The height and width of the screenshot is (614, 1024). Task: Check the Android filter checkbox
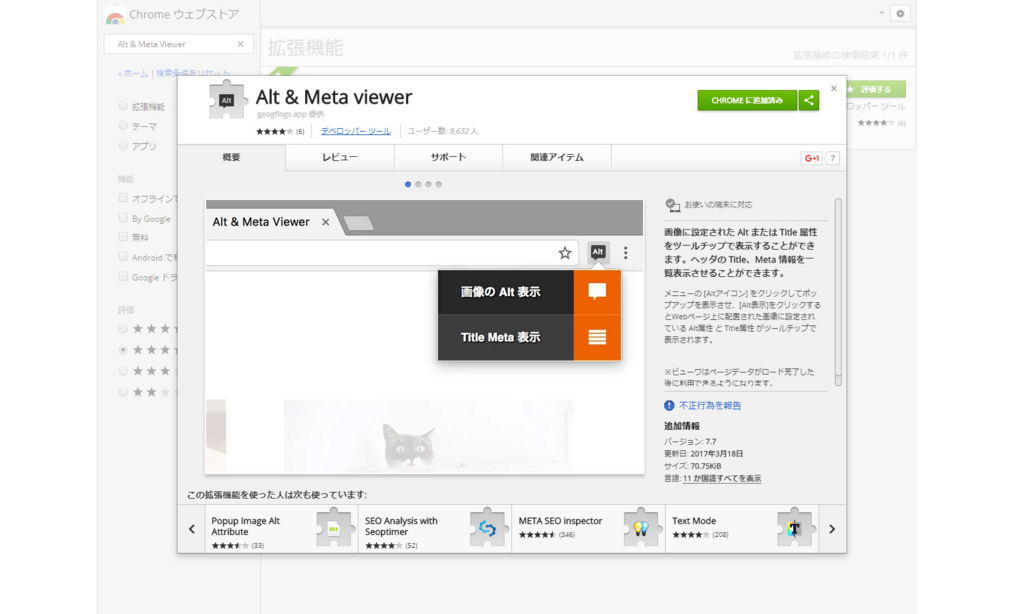pos(123,257)
